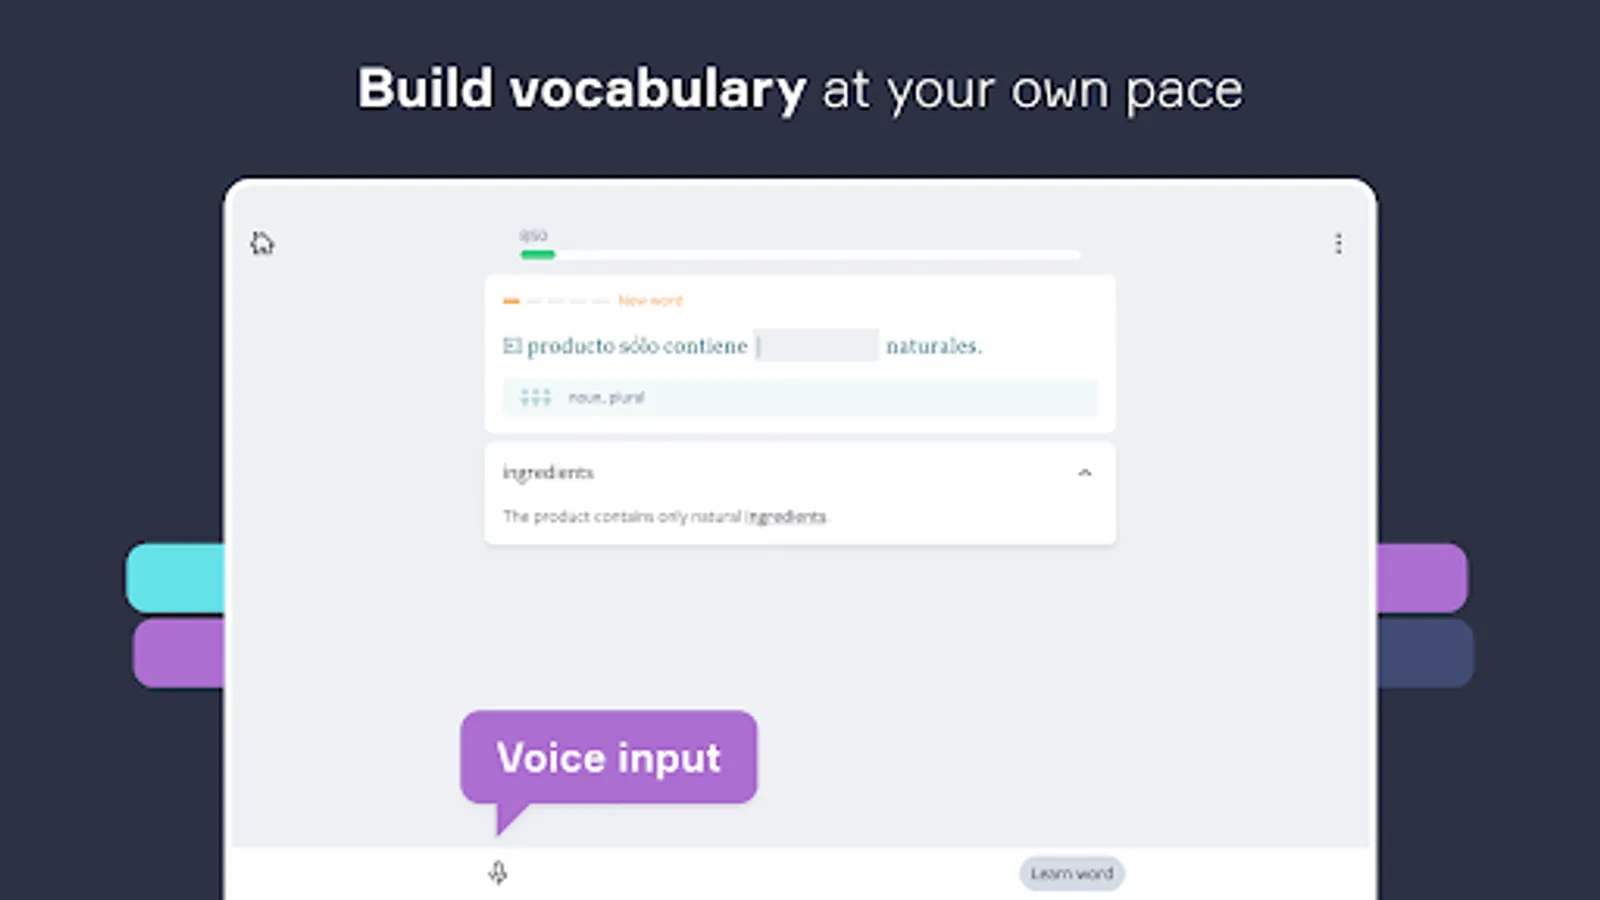This screenshot has width=1600, height=900.
Task: Click the "Build vocabulary" headline text
Action: (x=581, y=89)
